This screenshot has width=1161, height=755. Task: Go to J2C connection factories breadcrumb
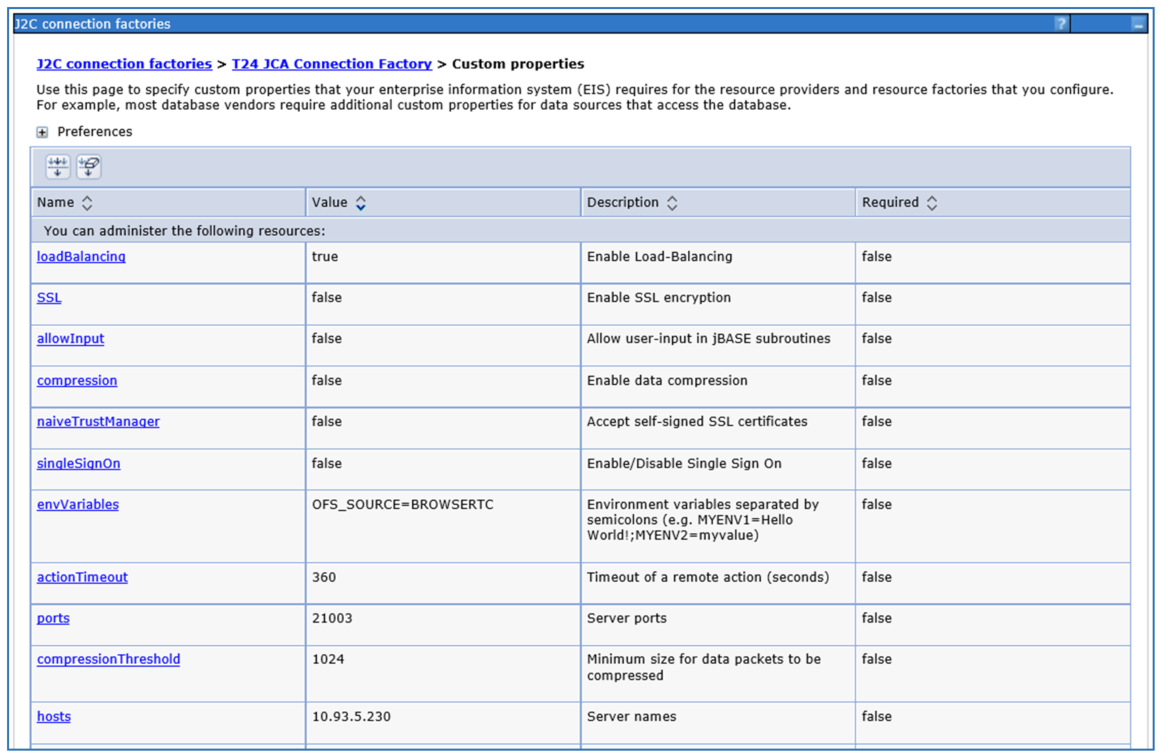click(124, 64)
